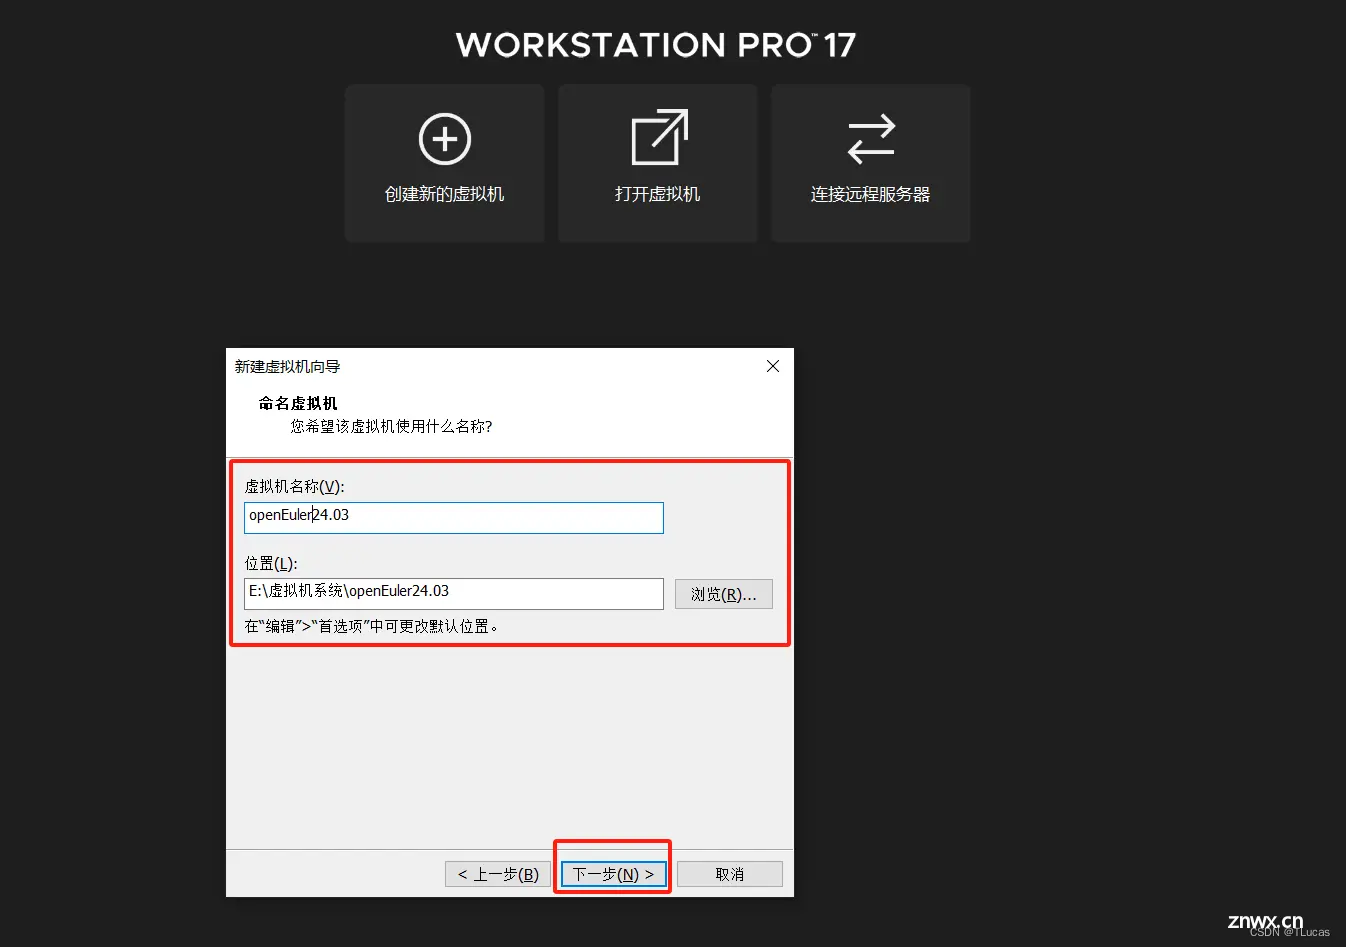The width and height of the screenshot is (1346, 947).
Task: Click the hint text about 首选项 default location
Action: point(372,627)
